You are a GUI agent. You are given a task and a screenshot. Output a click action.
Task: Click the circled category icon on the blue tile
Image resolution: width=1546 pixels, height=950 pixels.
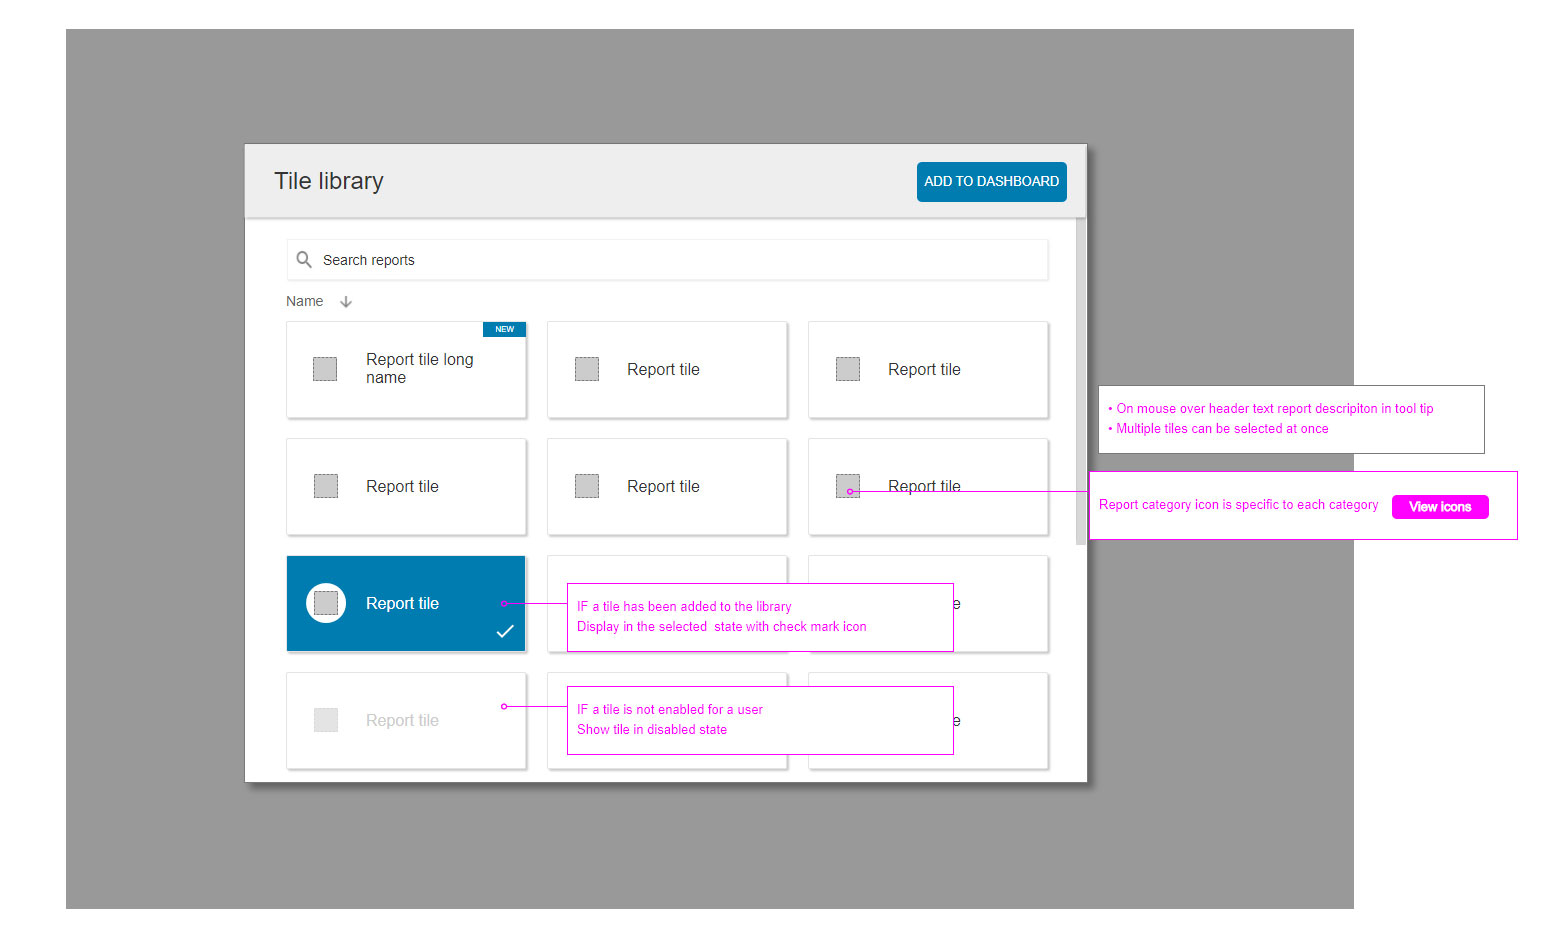[326, 603]
